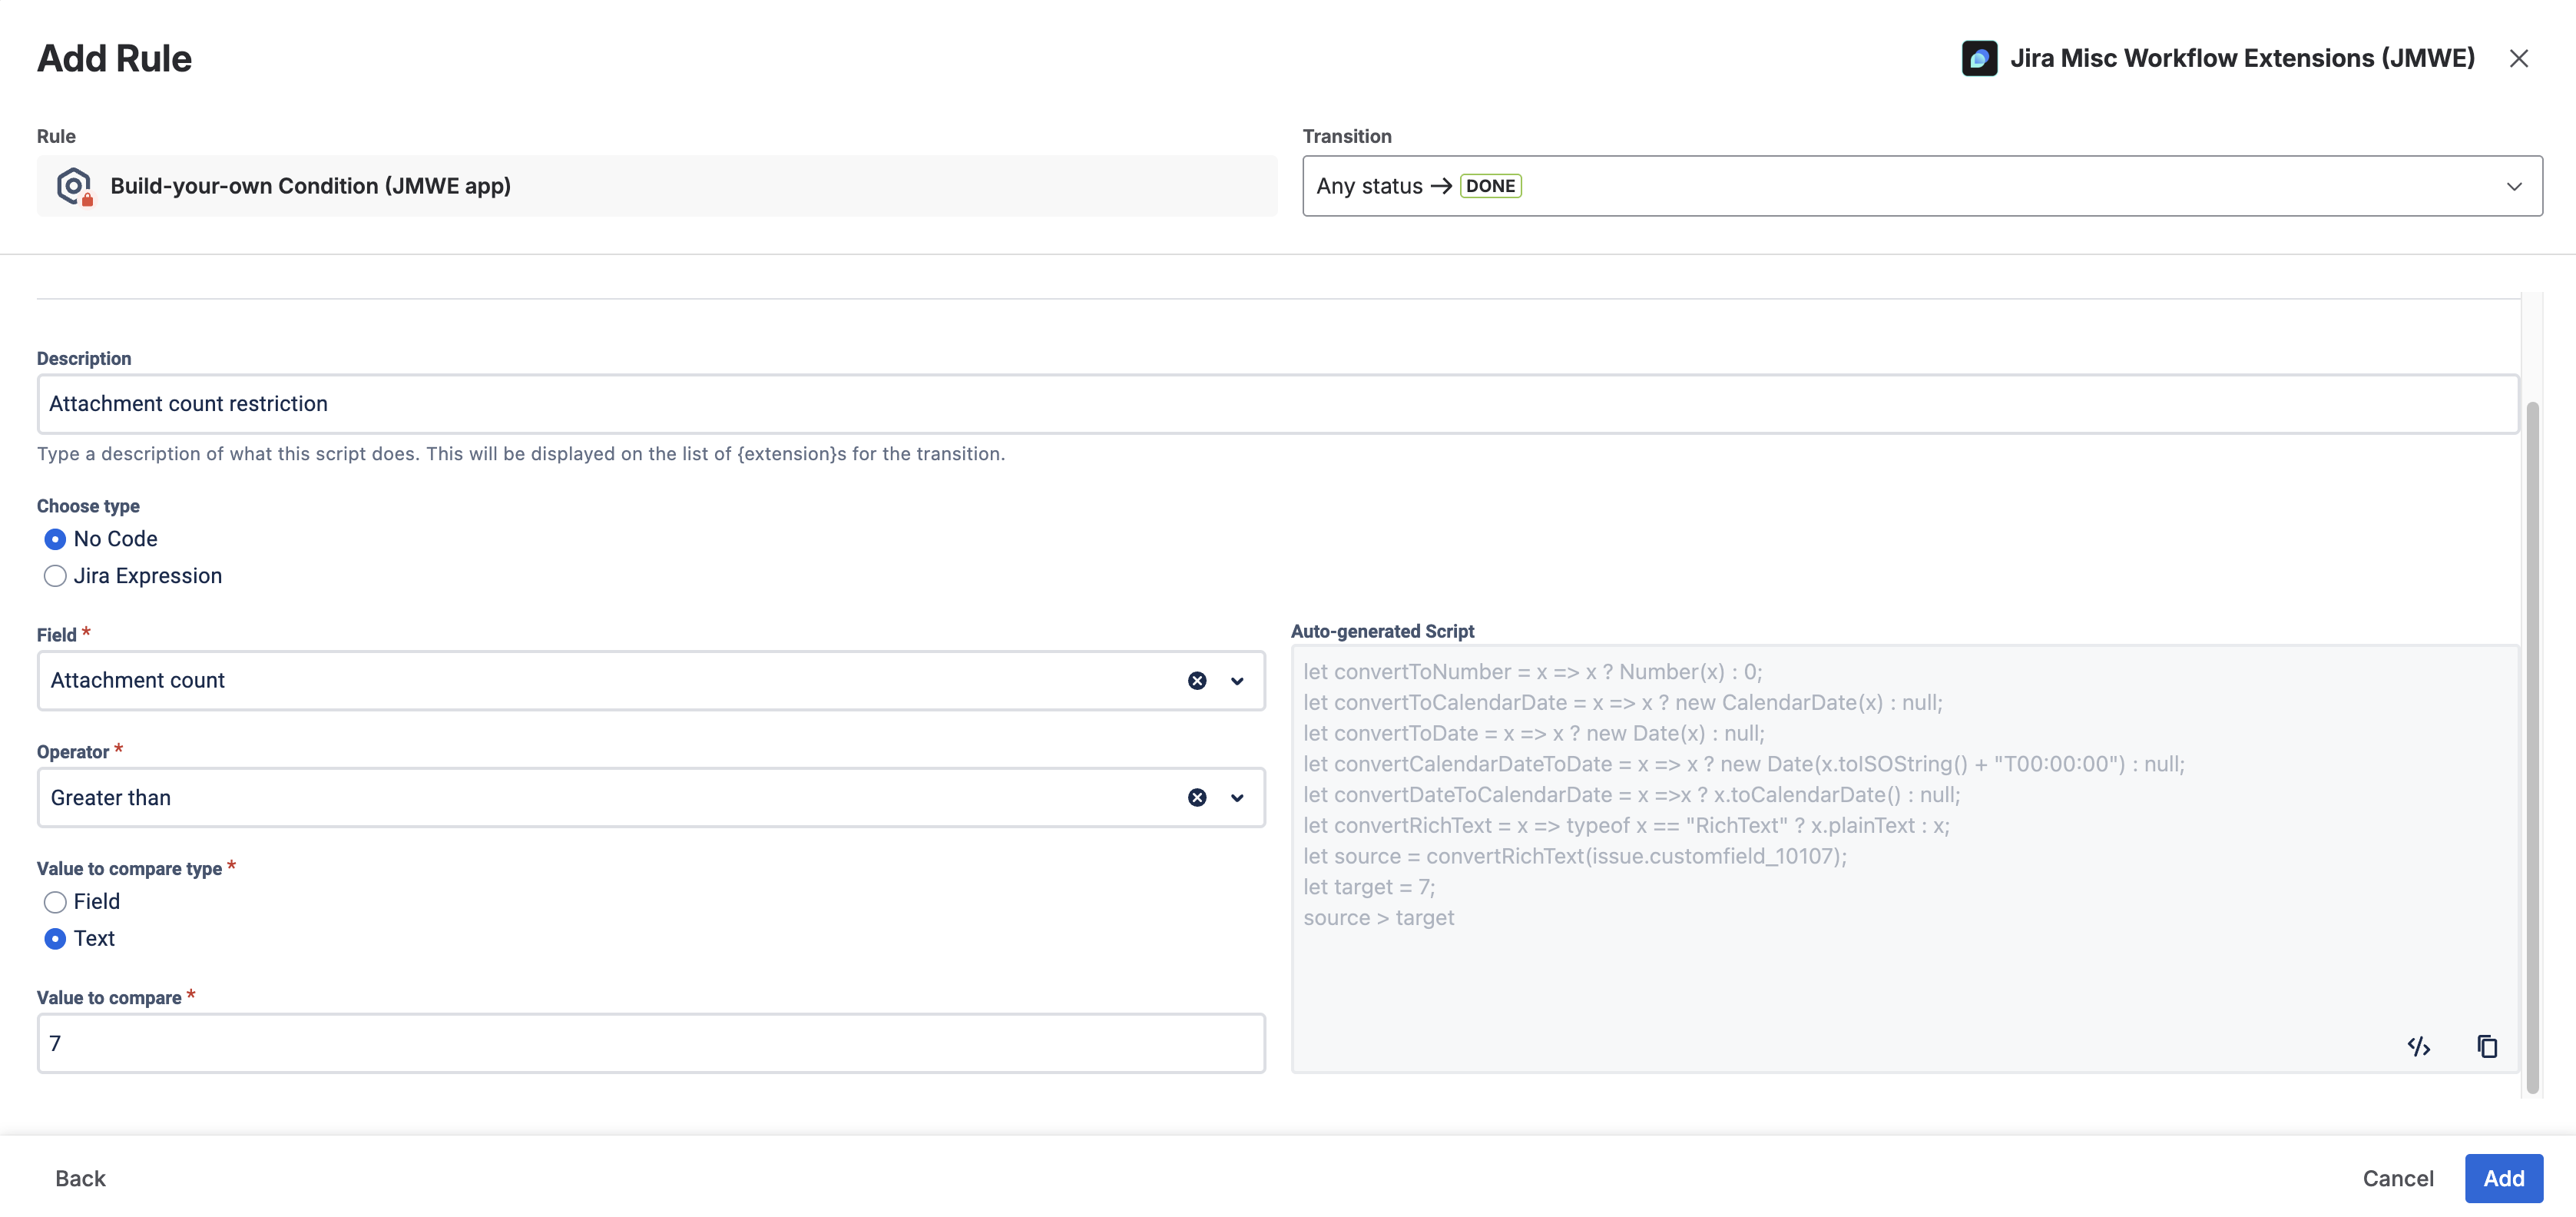Viewport: 2576px width, 1217px height.
Task: Click the blue Add button
Action: point(2504,1178)
